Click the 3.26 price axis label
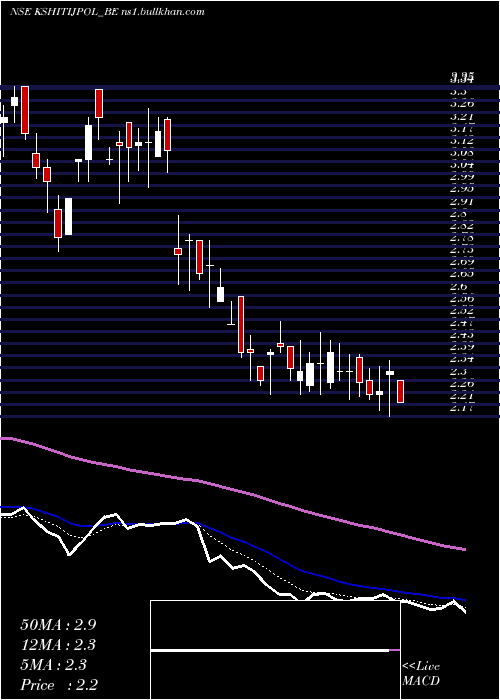This screenshot has width=500, height=700. point(462,104)
